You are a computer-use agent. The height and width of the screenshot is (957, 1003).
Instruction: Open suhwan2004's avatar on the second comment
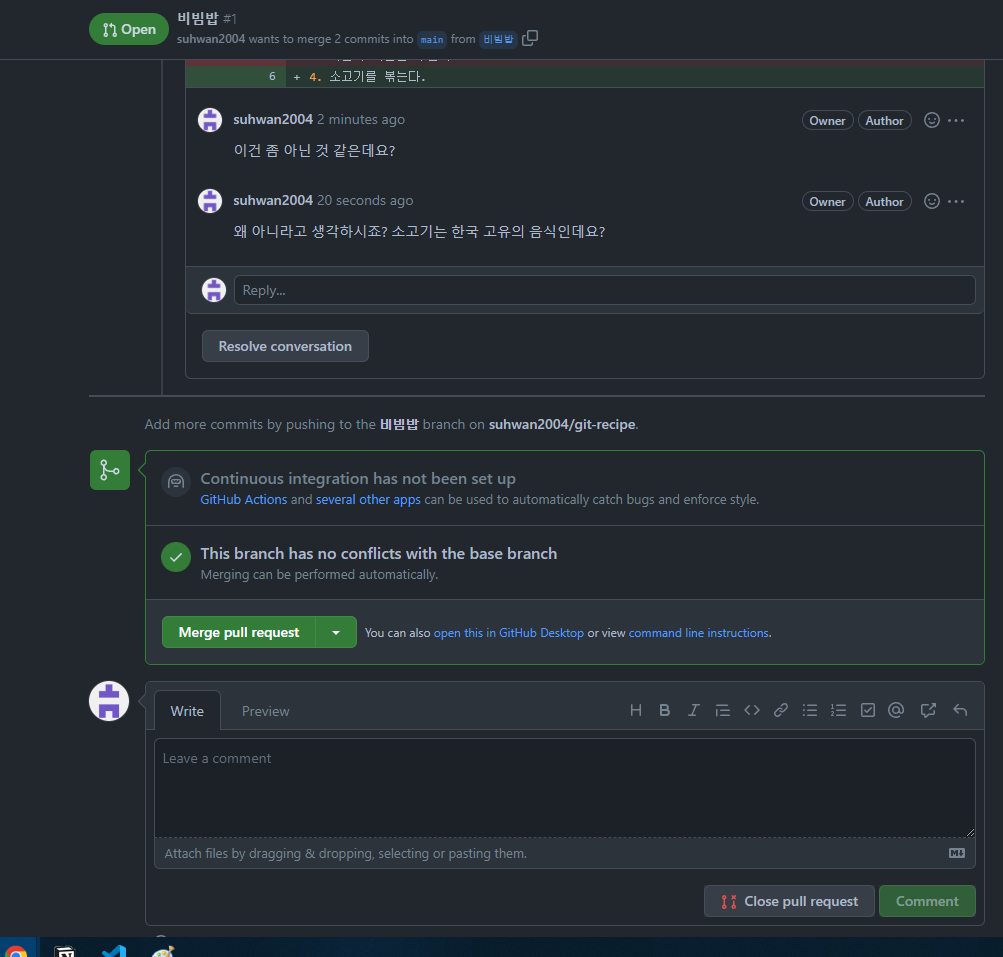(210, 201)
